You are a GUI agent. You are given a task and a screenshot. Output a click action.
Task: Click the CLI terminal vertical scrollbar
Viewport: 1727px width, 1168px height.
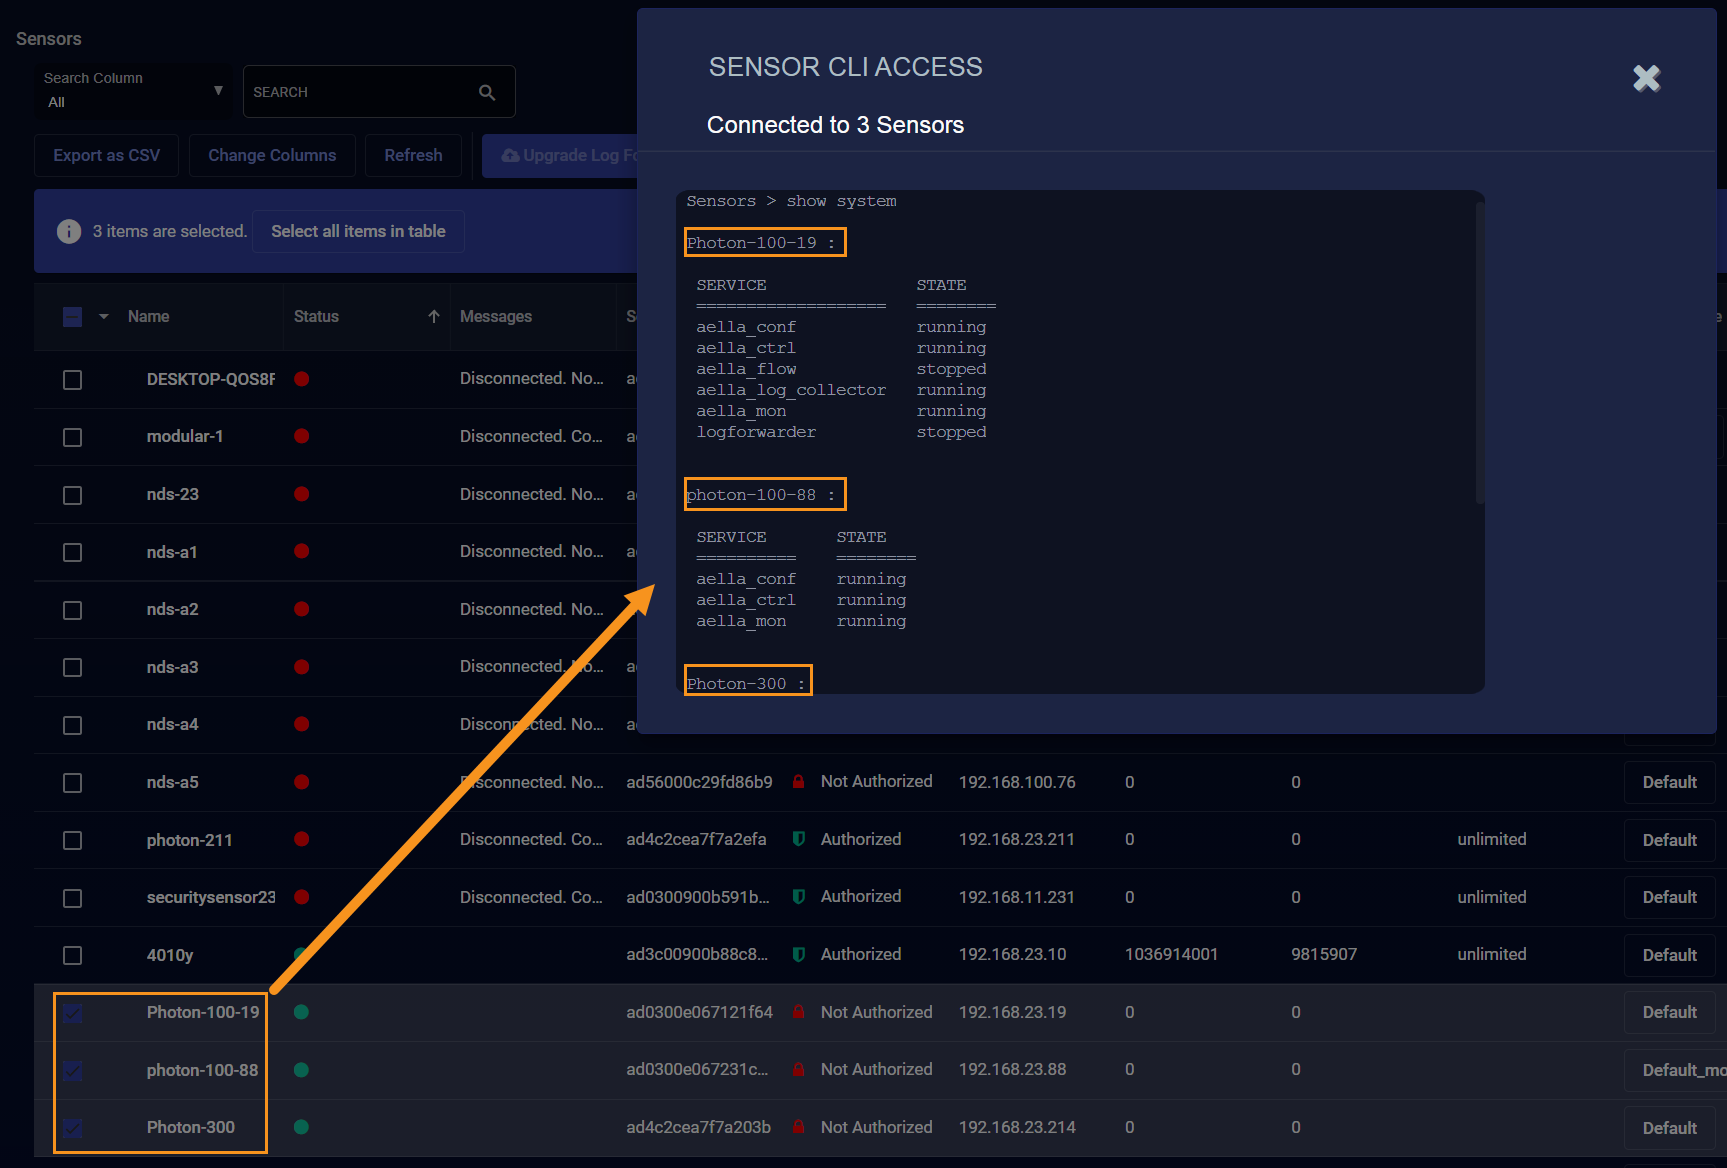point(1479,350)
